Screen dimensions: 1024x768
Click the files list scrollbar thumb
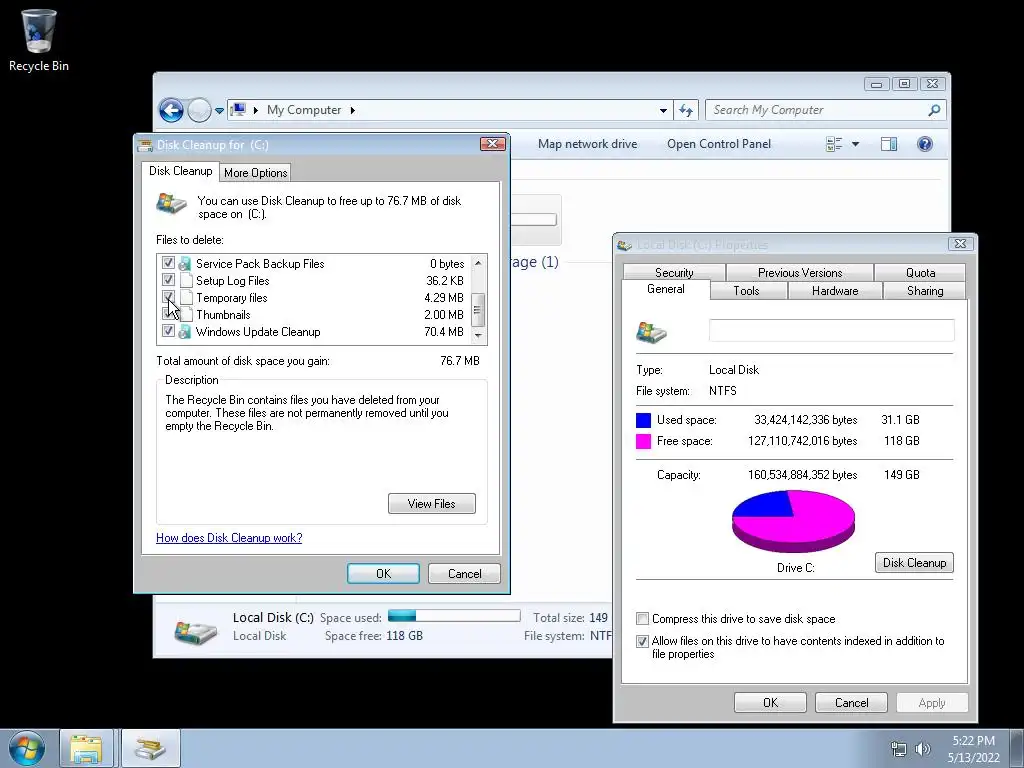coord(478,309)
